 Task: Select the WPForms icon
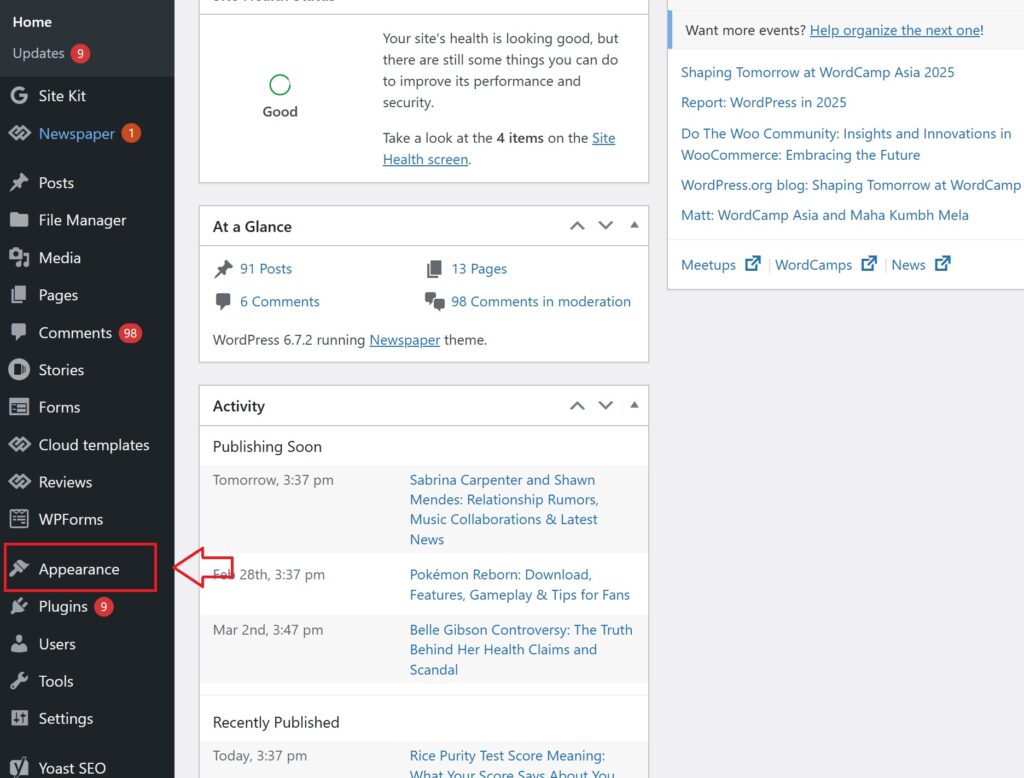[19, 519]
